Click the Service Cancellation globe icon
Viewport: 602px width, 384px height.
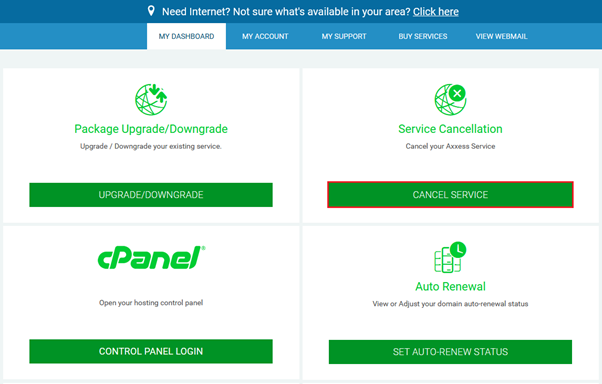coord(450,99)
